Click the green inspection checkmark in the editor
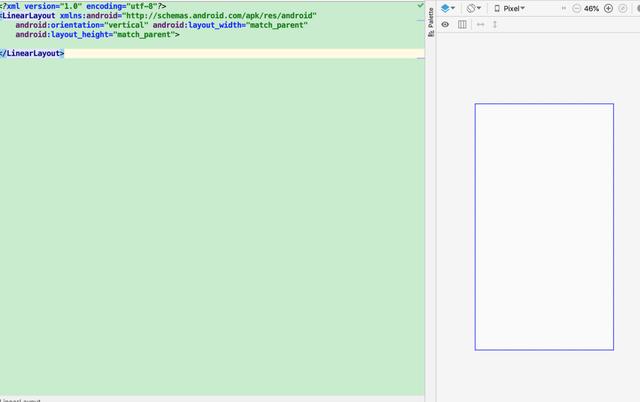Viewport: 640px width, 402px height. 420,5
